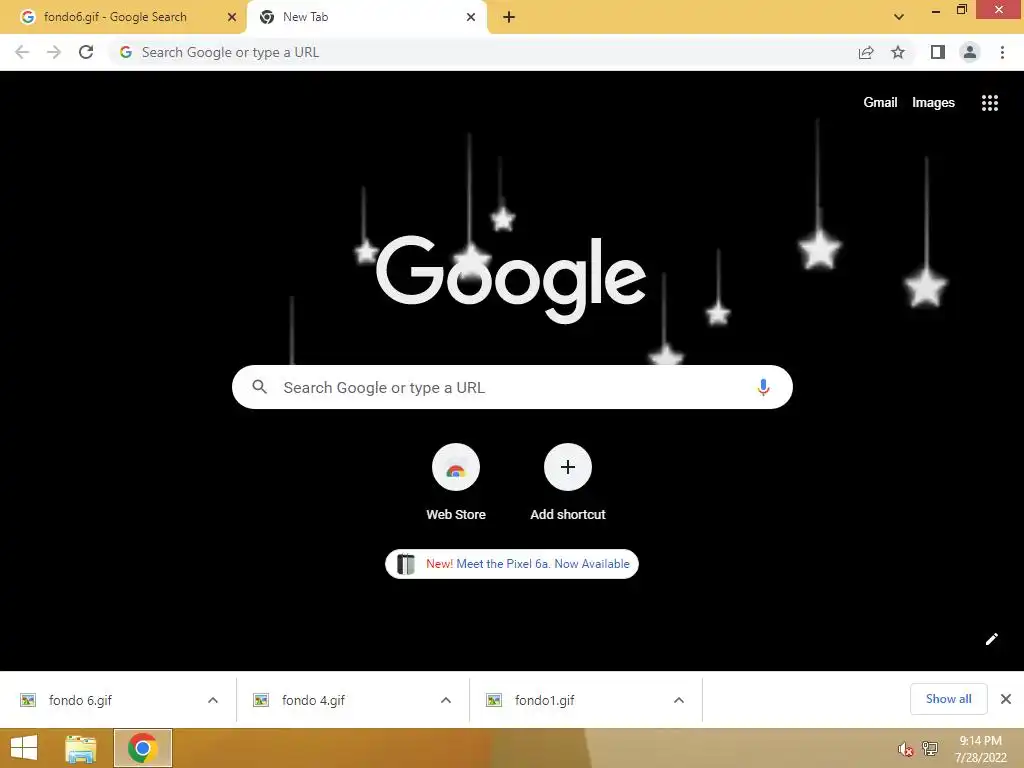The width and height of the screenshot is (1024, 768).
Task: Click Chrome taskbar icon
Action: (143, 748)
